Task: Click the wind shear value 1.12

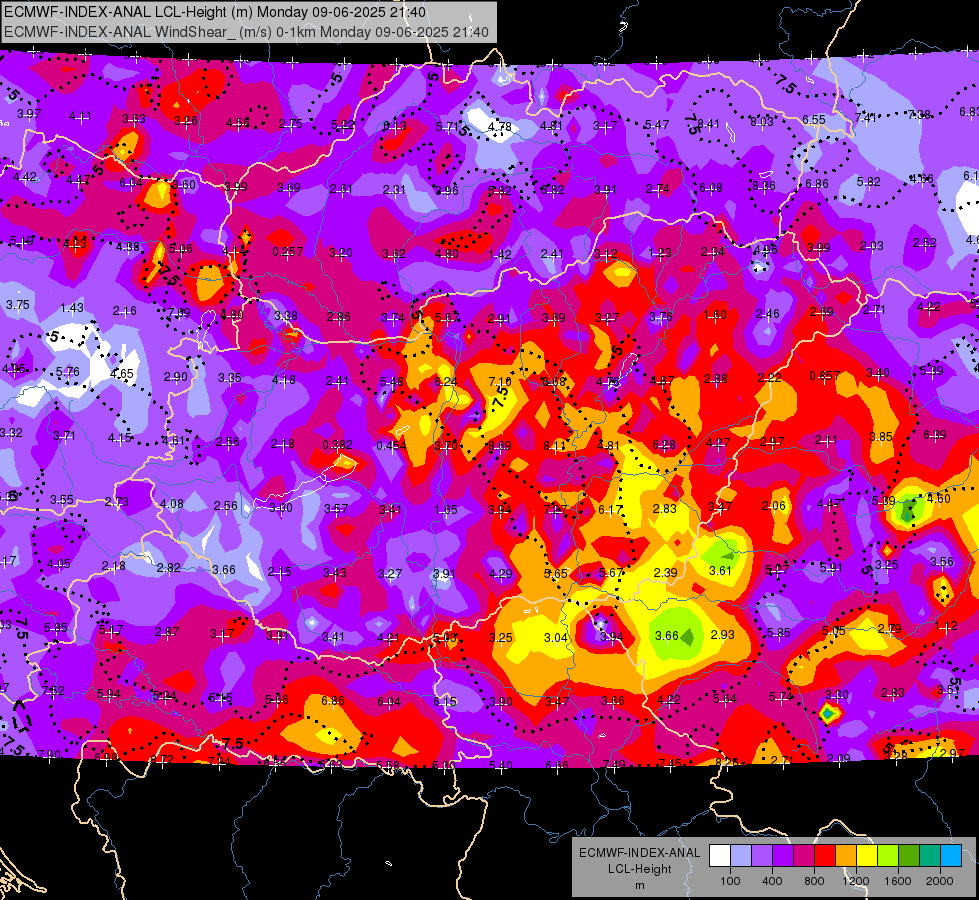Action: (946, 626)
